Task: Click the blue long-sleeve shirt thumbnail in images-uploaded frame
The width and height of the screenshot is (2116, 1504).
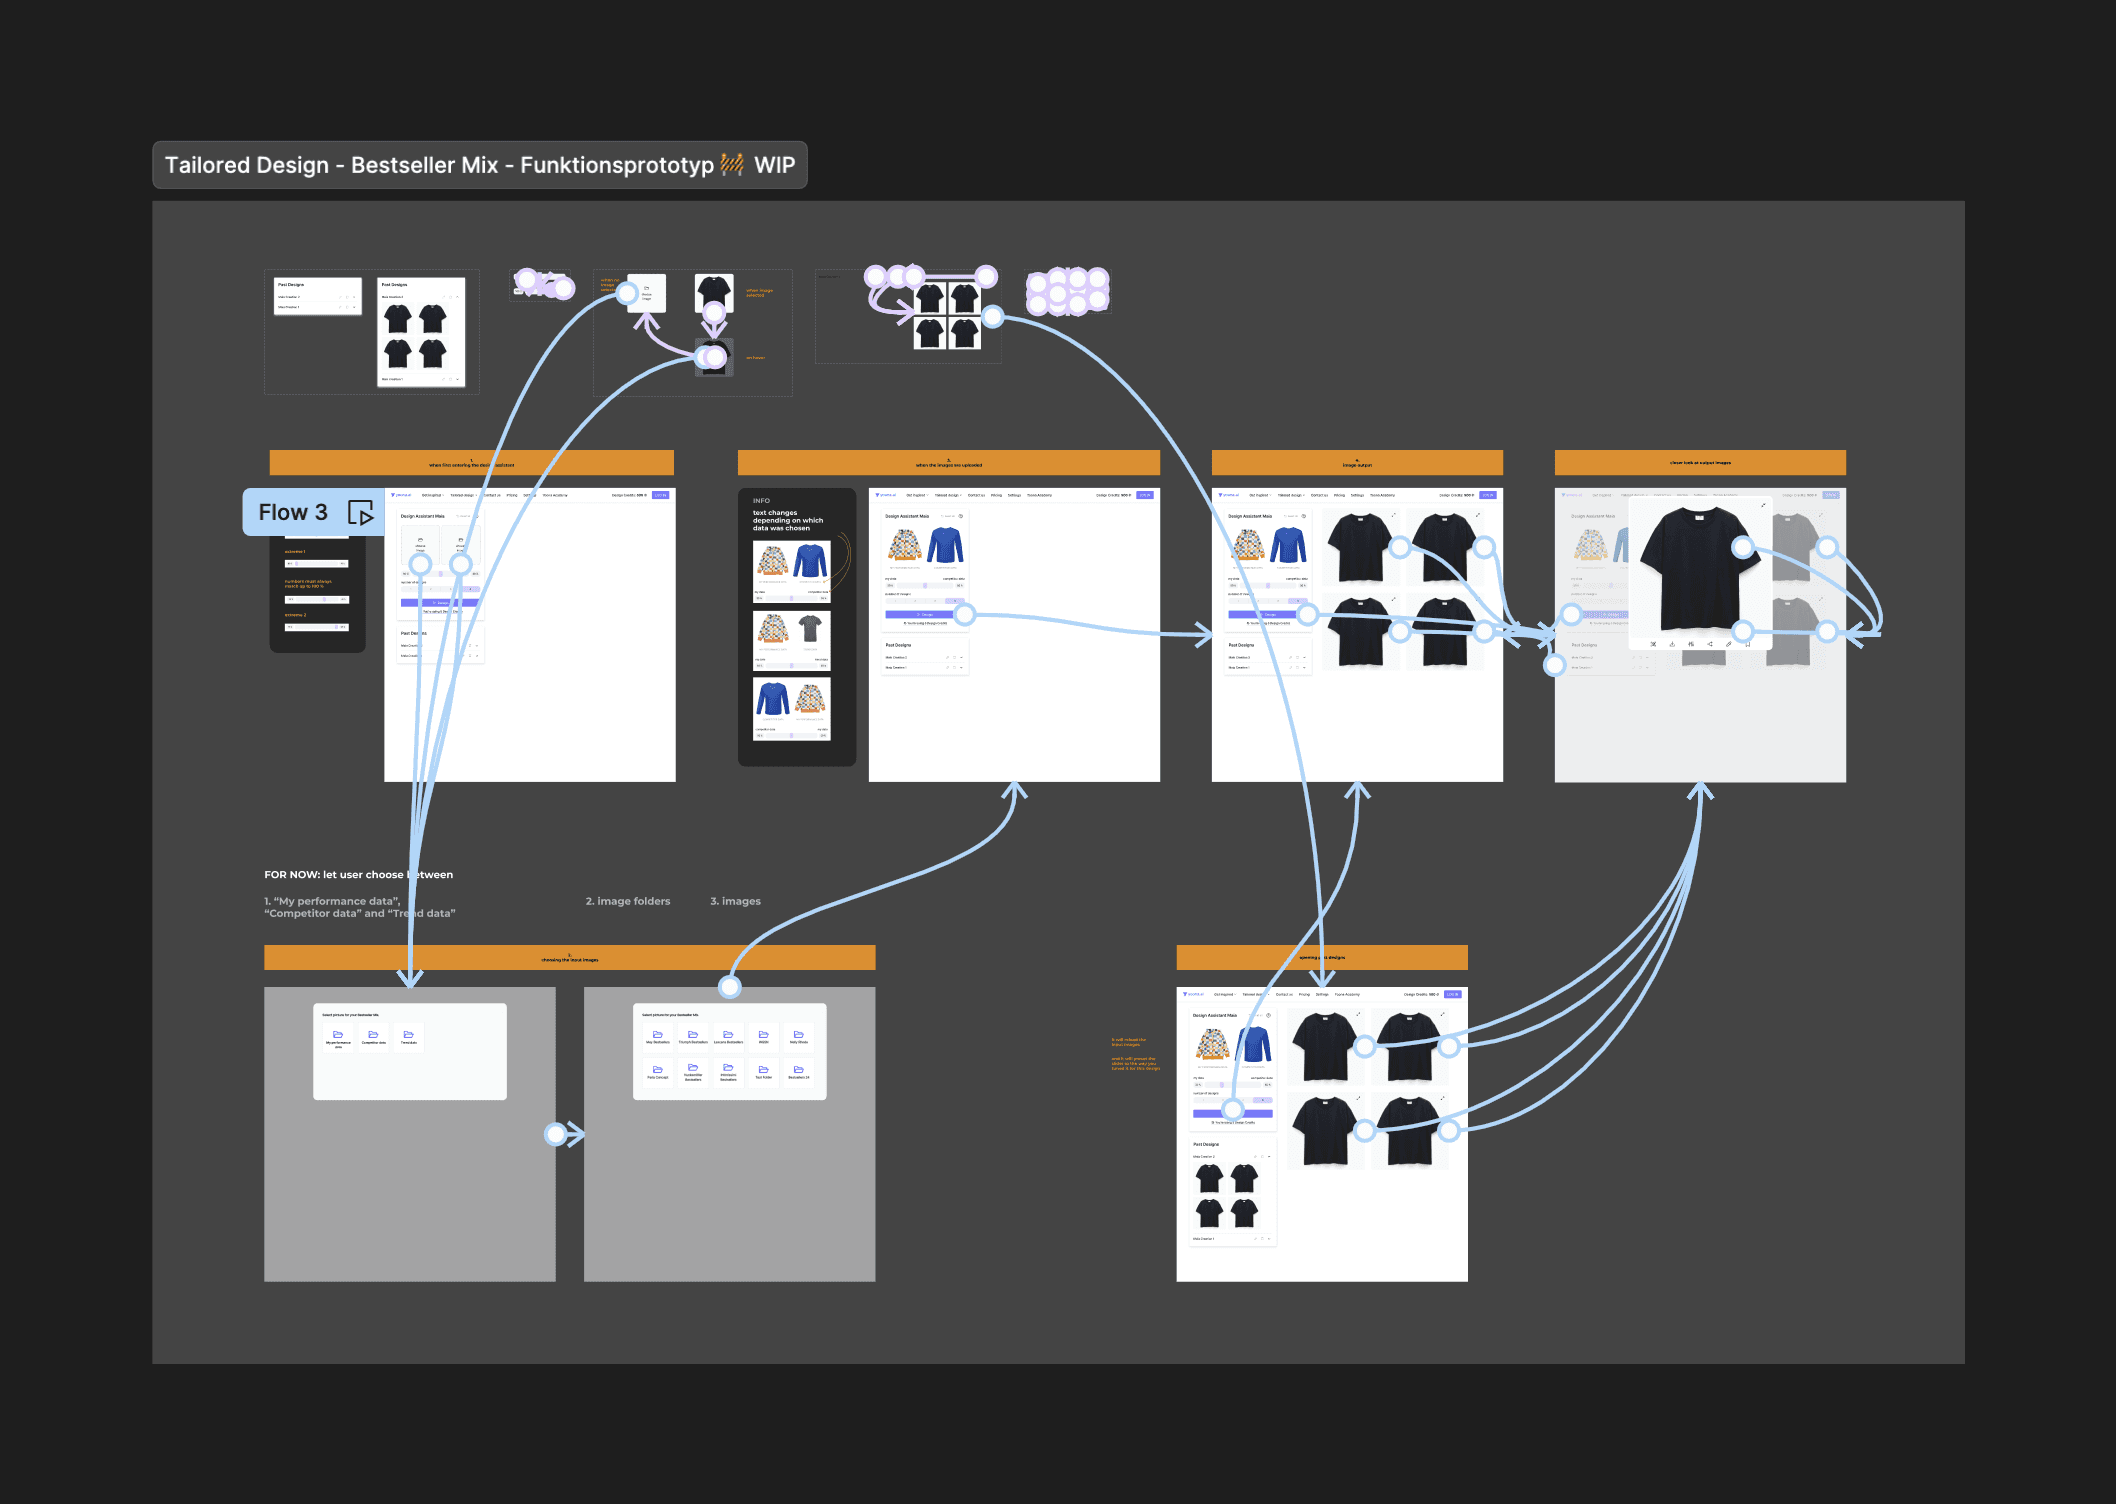Action: point(945,545)
